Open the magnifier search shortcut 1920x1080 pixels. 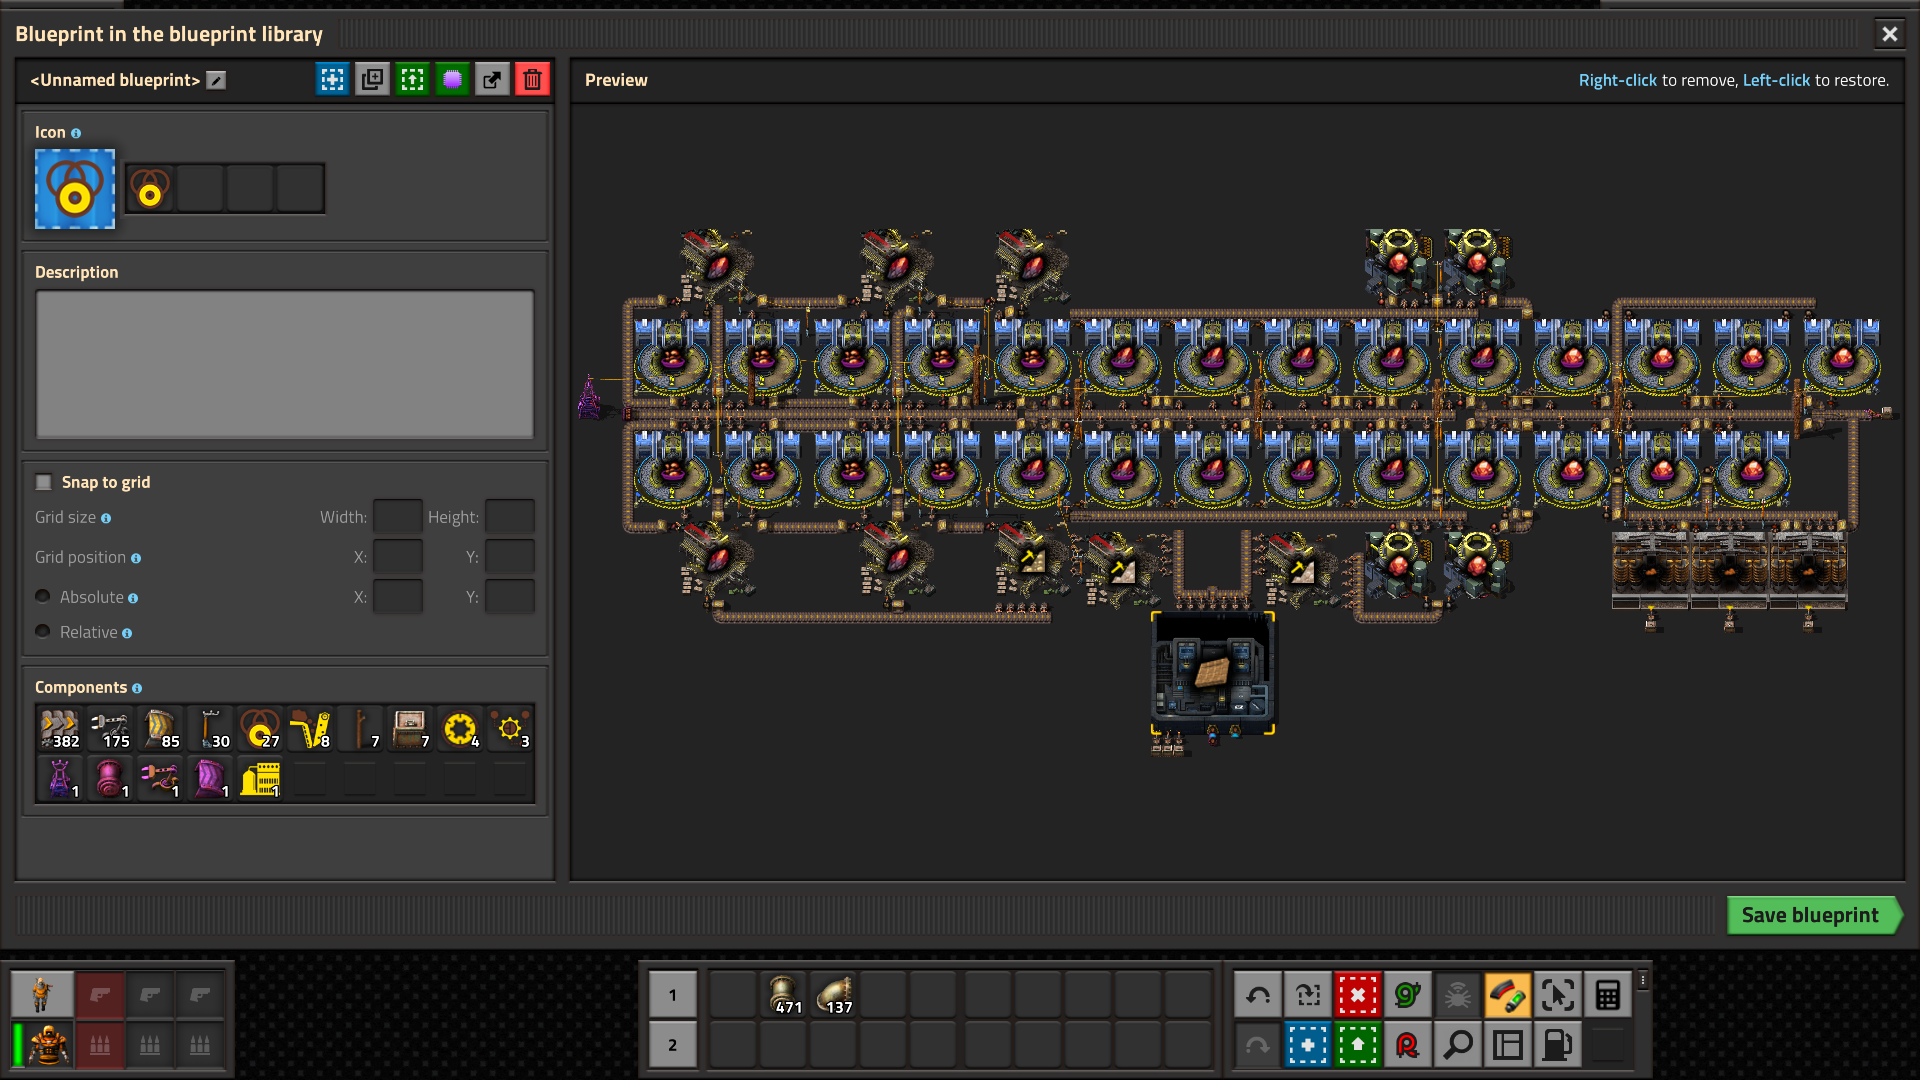tap(1458, 1045)
